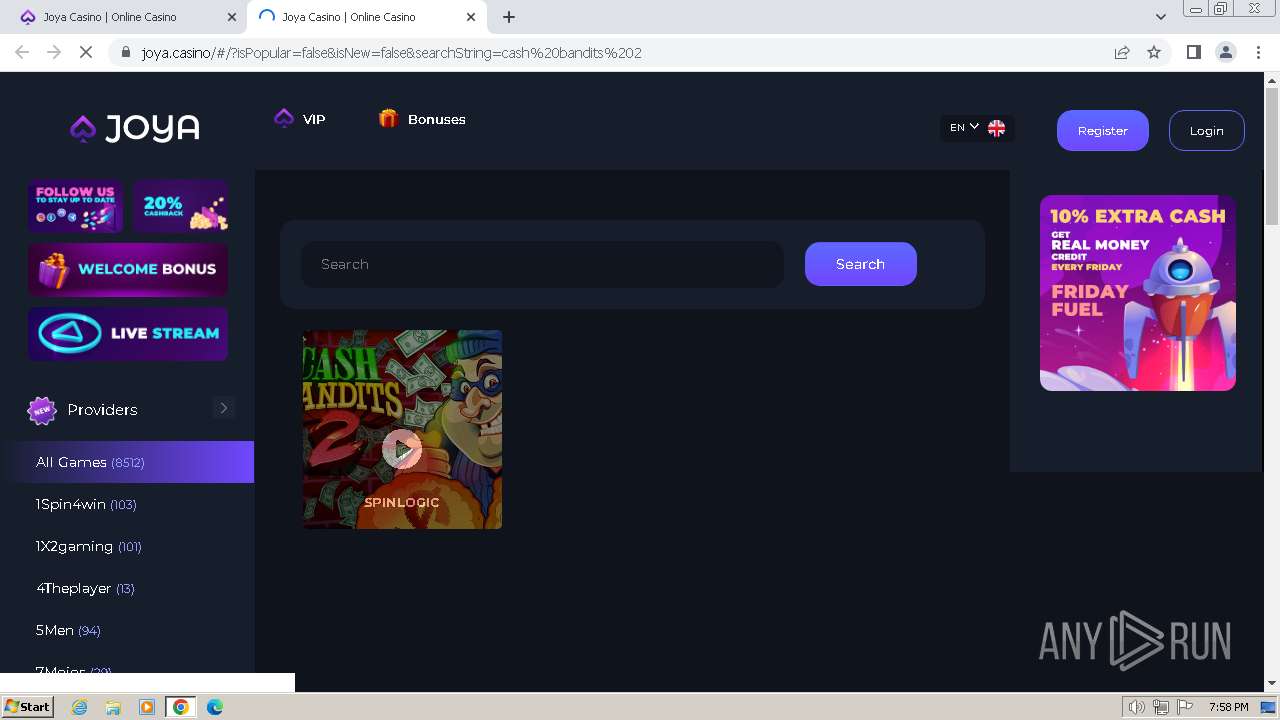Open File Explorer from taskbar
The image size is (1280, 720).
coord(113,707)
